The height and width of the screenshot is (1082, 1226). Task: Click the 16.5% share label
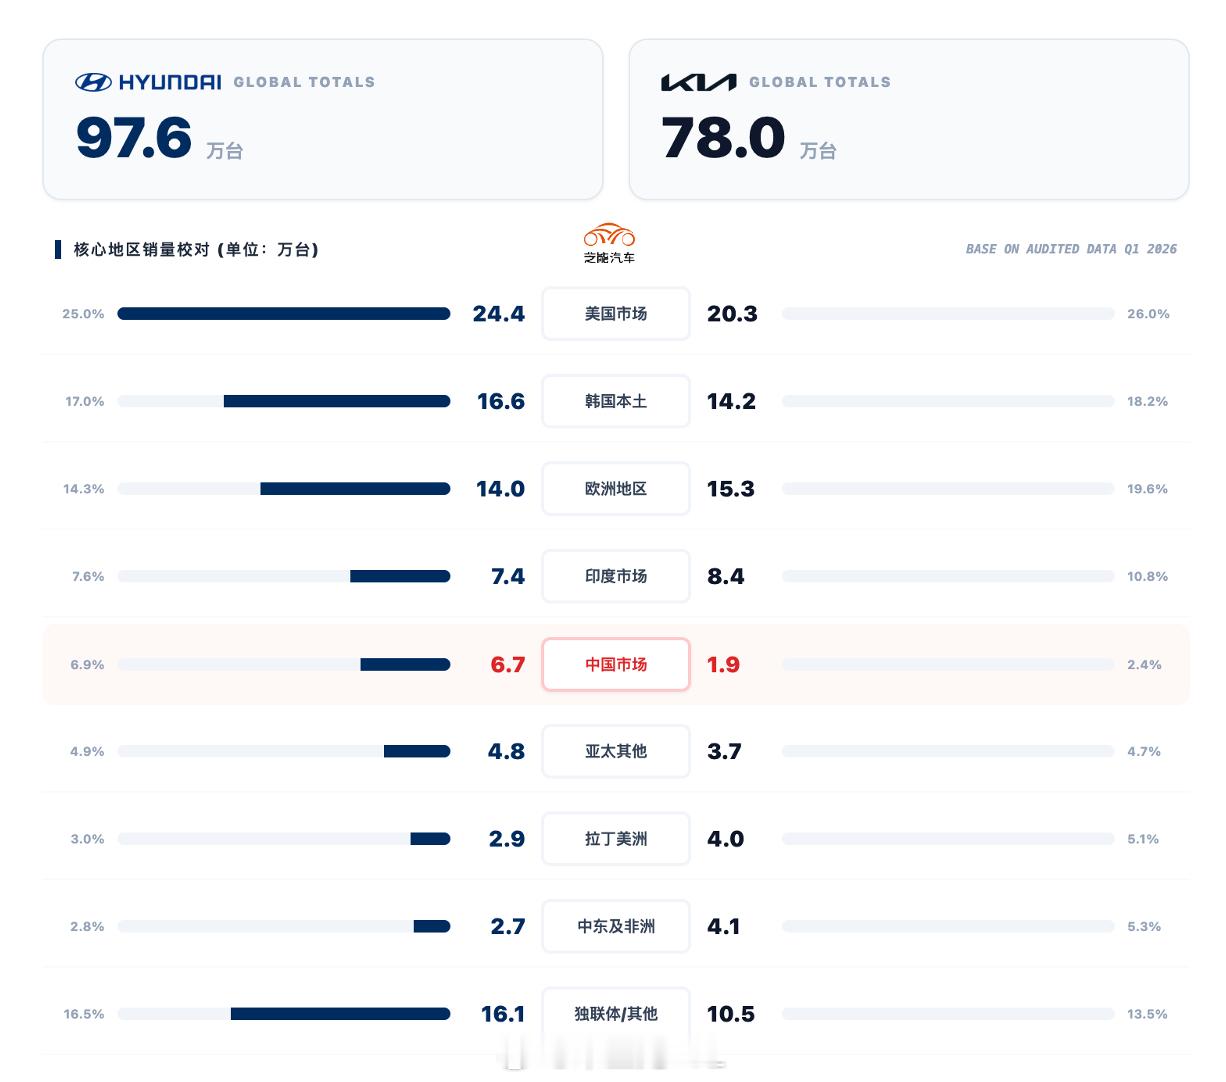pyautogui.click(x=84, y=1014)
